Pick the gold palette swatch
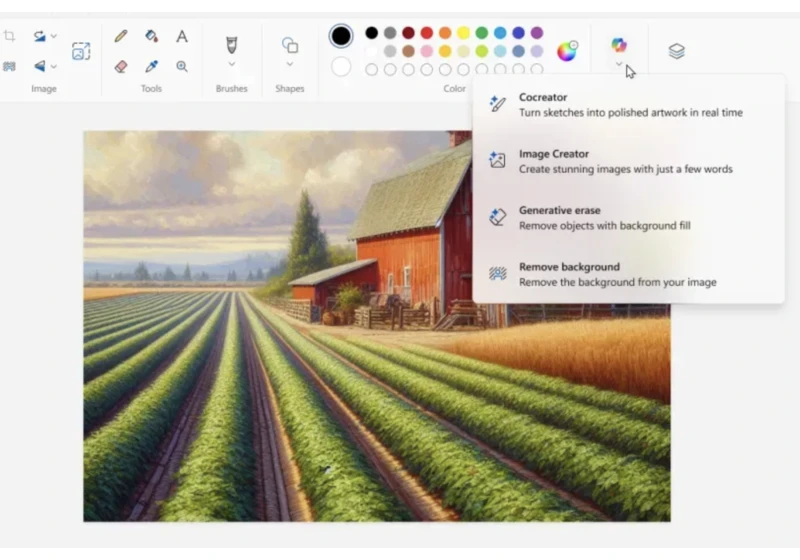This screenshot has width=800, height=560. [x=445, y=51]
